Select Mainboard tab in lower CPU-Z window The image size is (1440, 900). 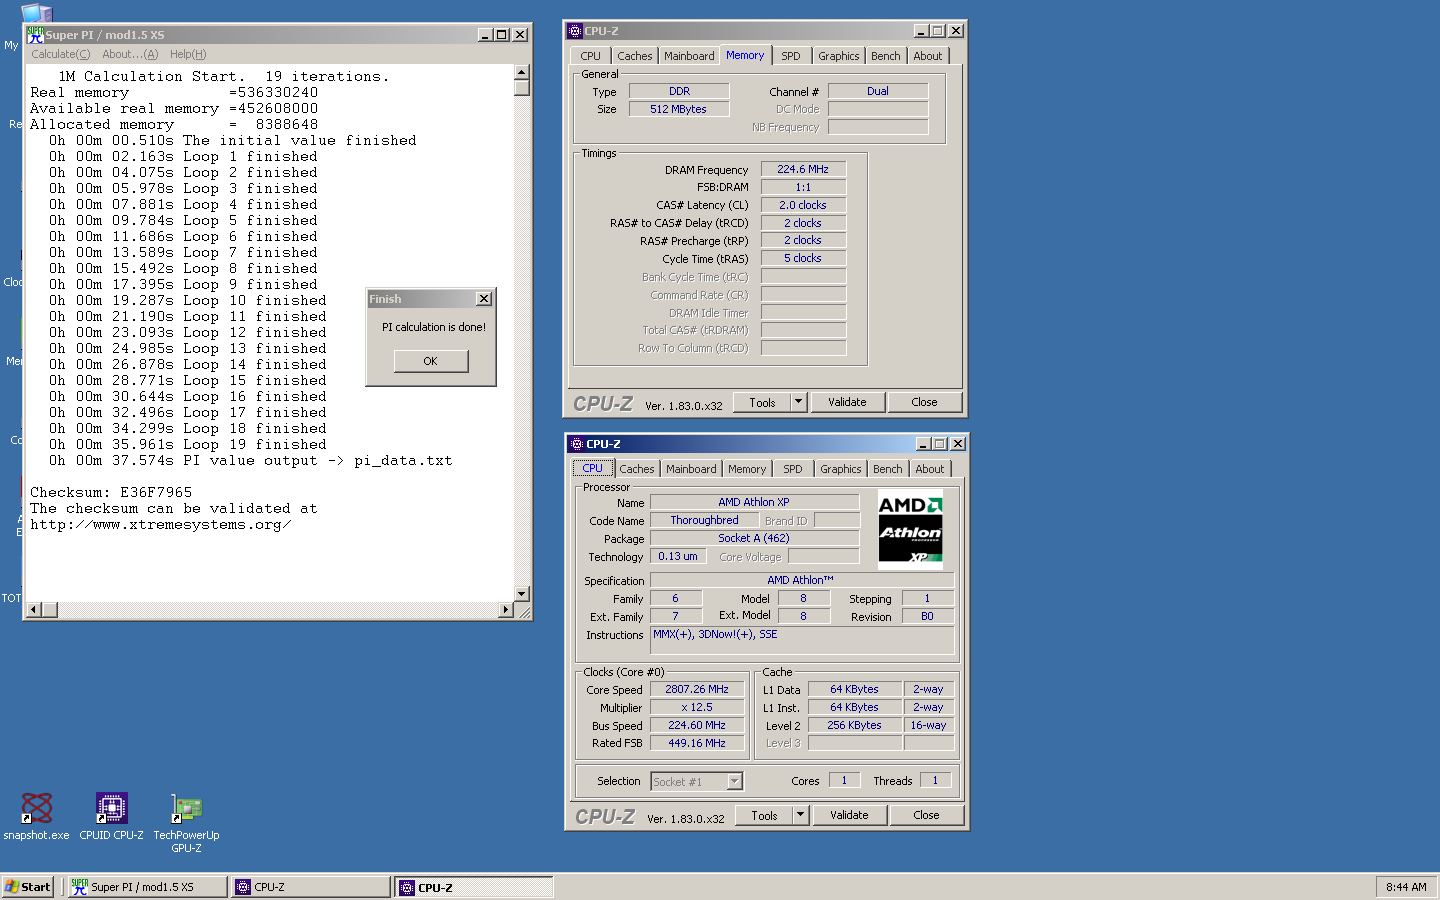(692, 469)
